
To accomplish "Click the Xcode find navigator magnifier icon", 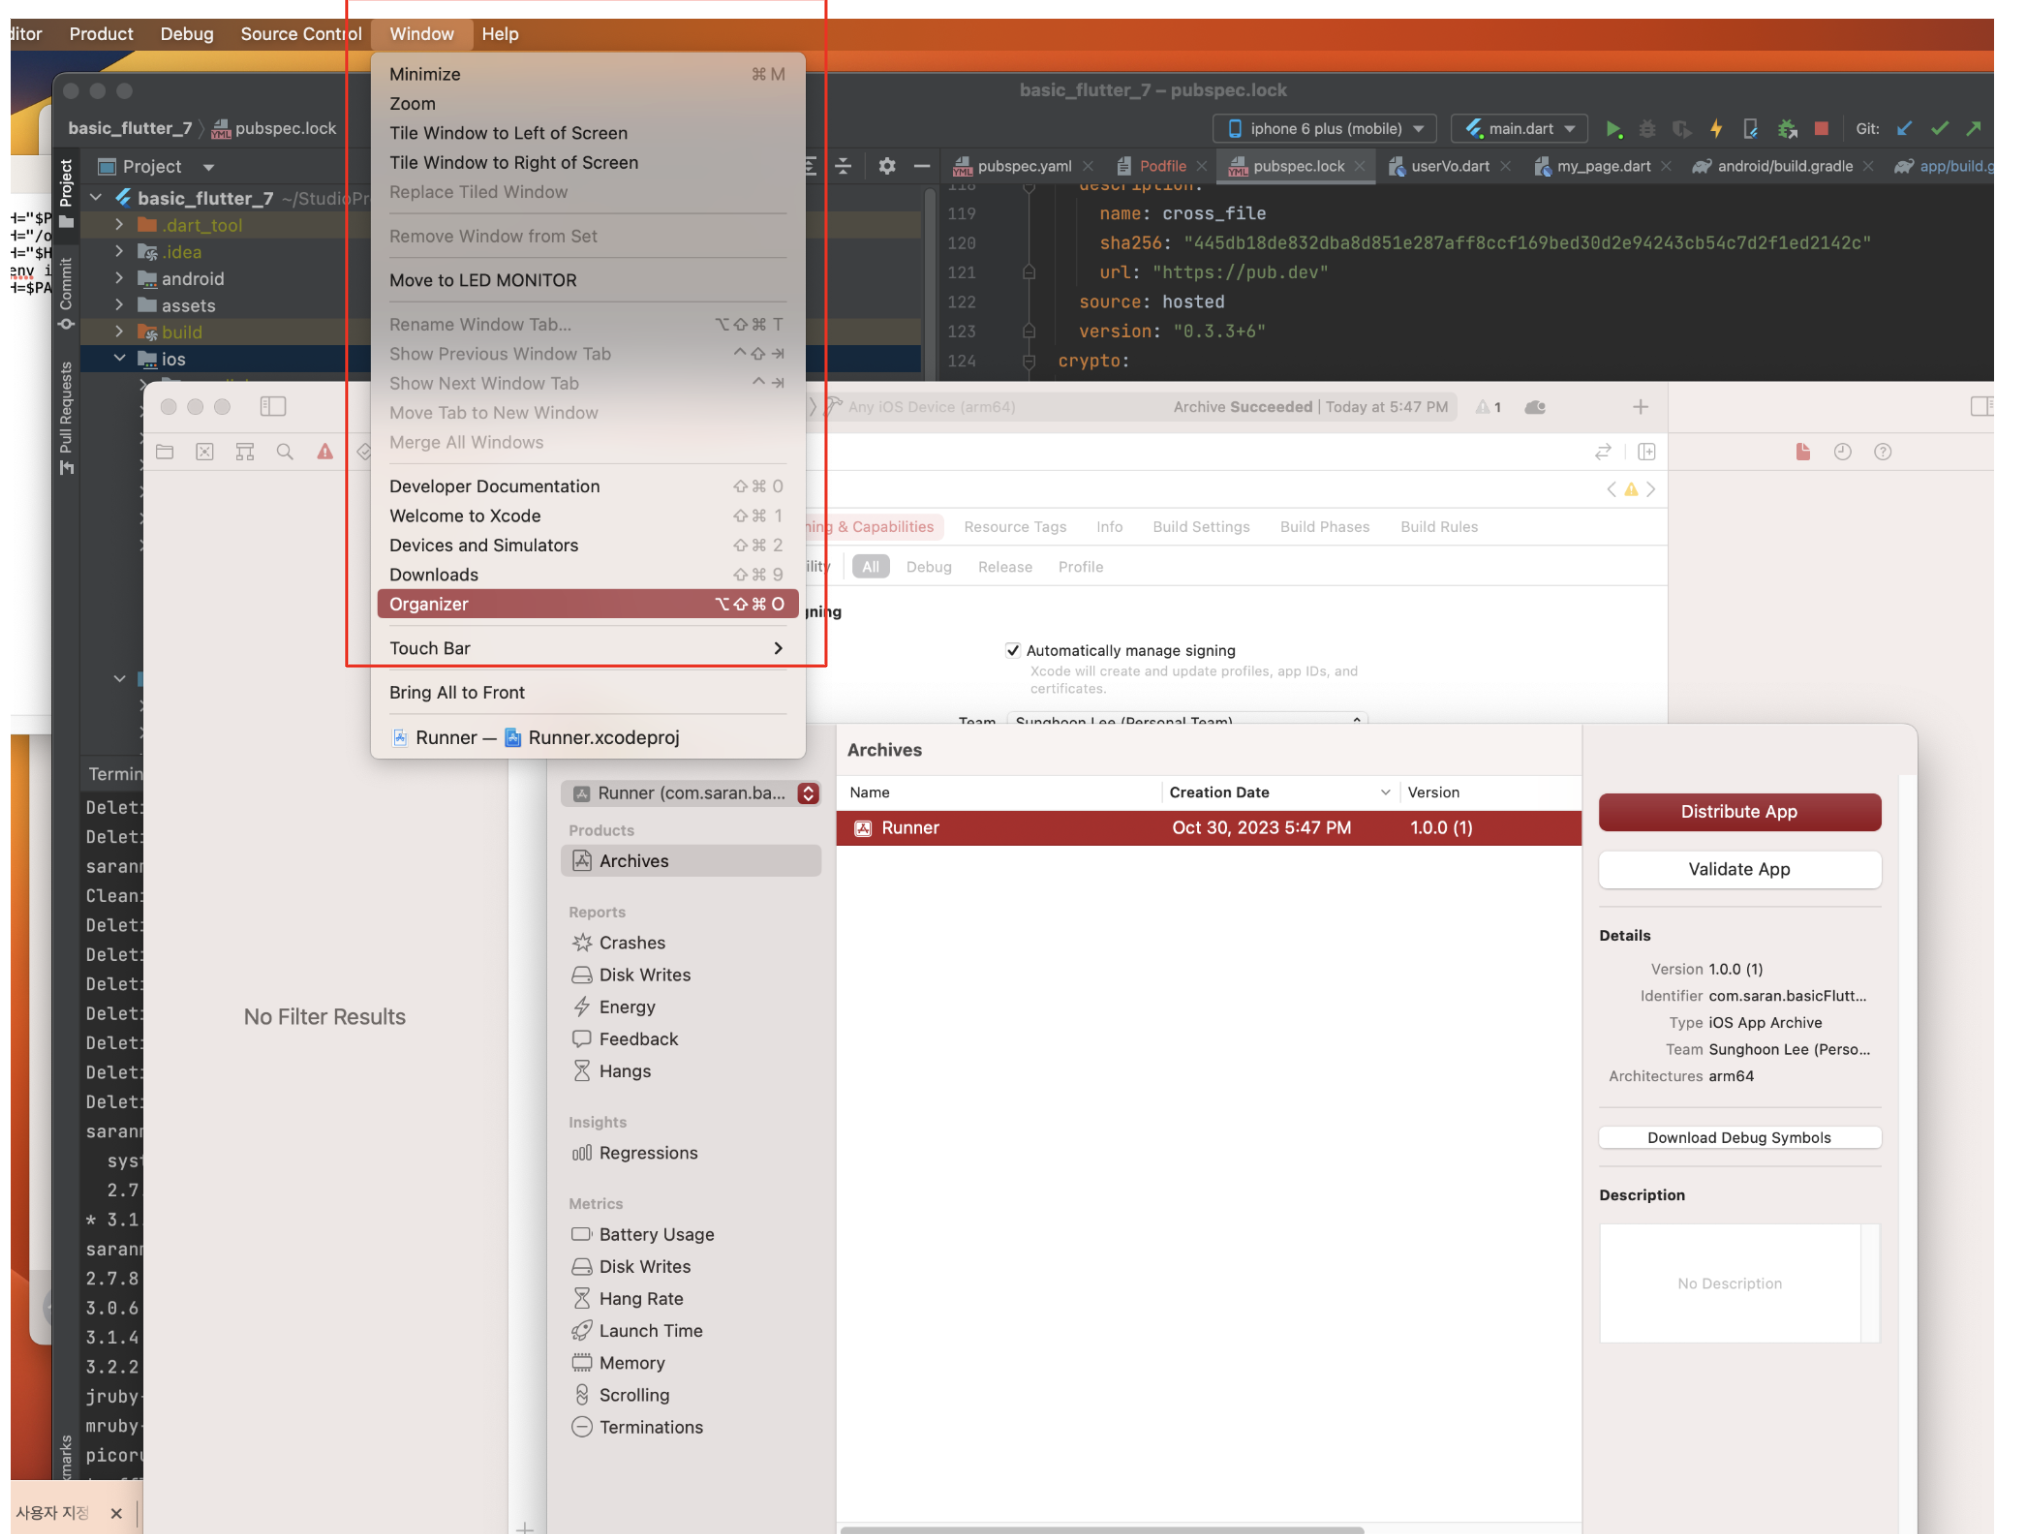I will coord(285,452).
